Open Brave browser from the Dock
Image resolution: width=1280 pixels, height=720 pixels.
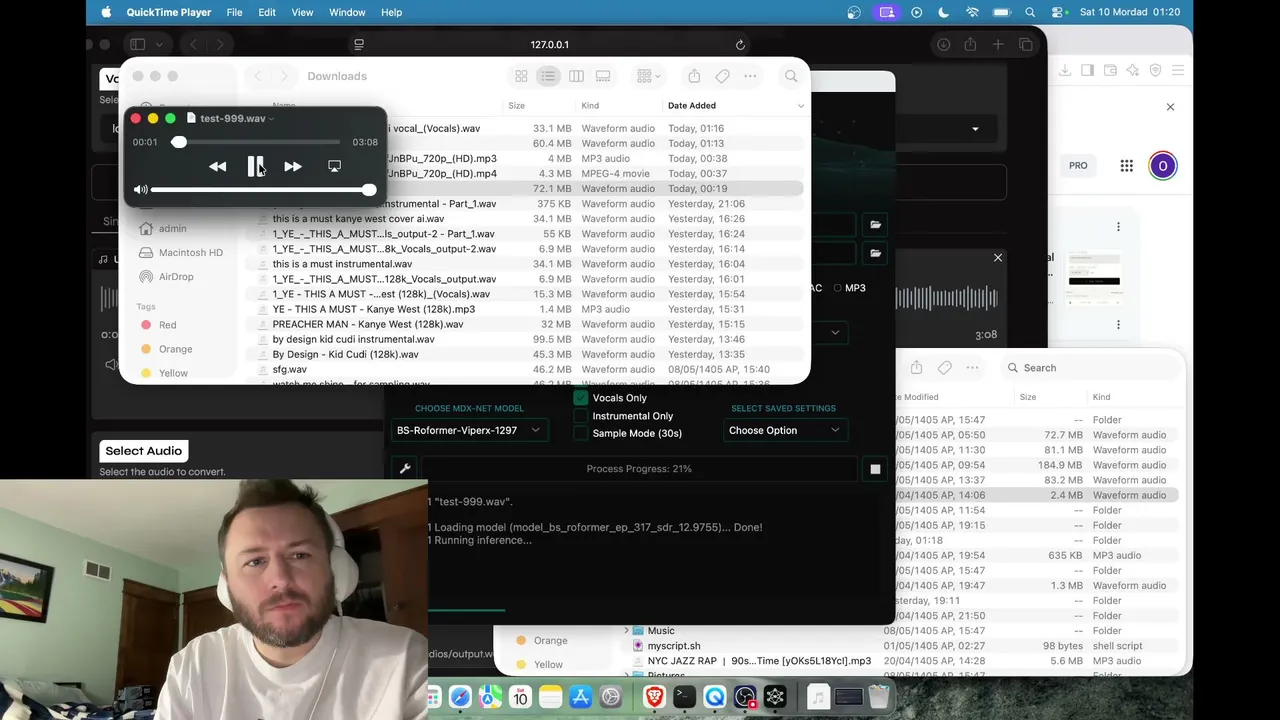tap(654, 697)
